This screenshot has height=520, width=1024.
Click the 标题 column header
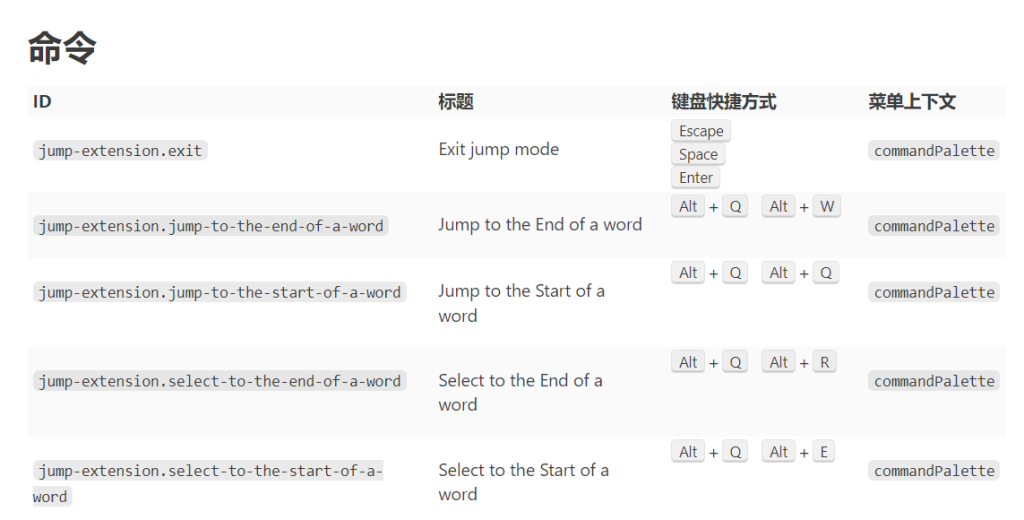(x=455, y=101)
